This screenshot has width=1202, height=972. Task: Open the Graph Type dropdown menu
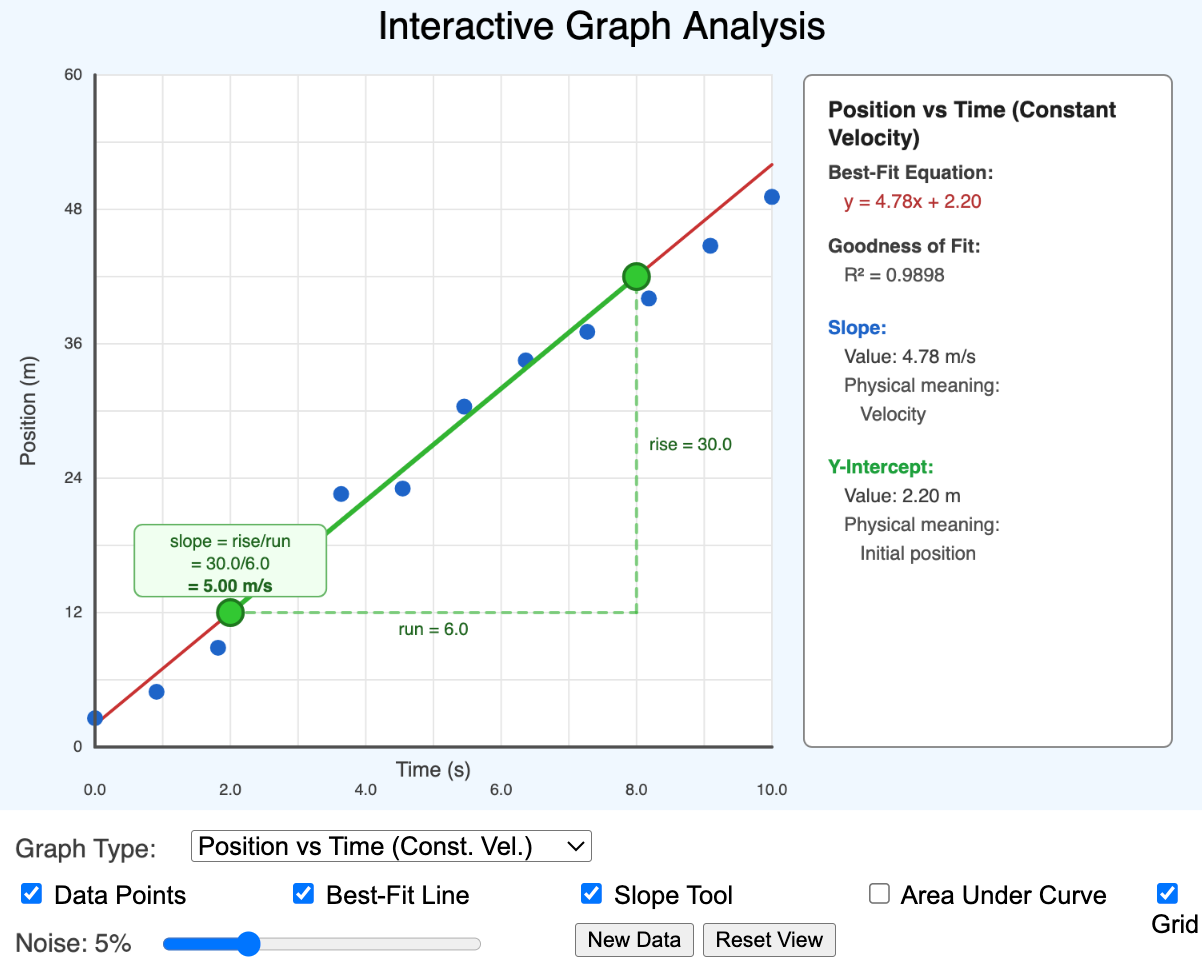[x=391, y=846]
